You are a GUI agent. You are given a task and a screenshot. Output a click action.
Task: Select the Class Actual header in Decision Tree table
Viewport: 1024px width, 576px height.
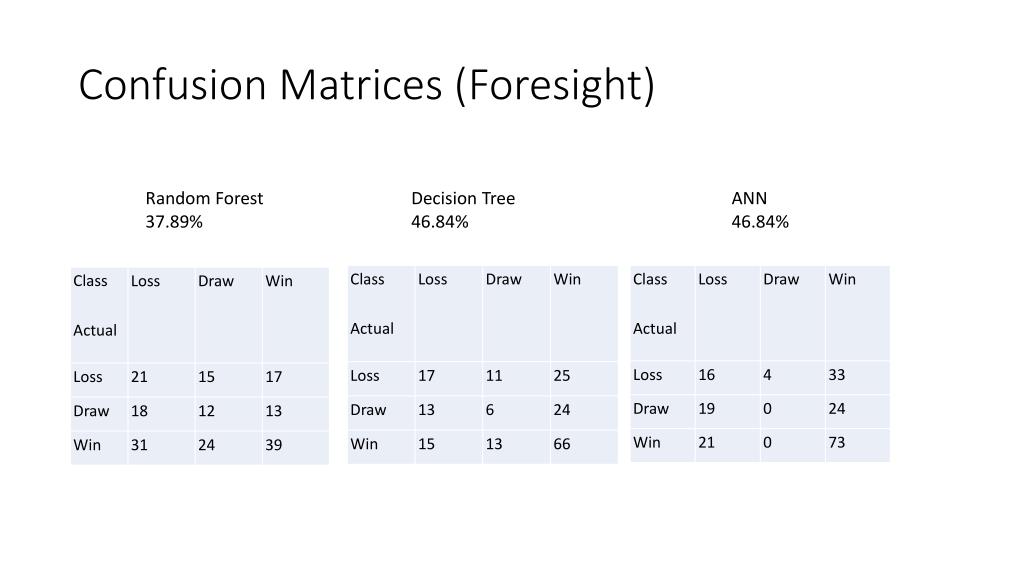372,304
